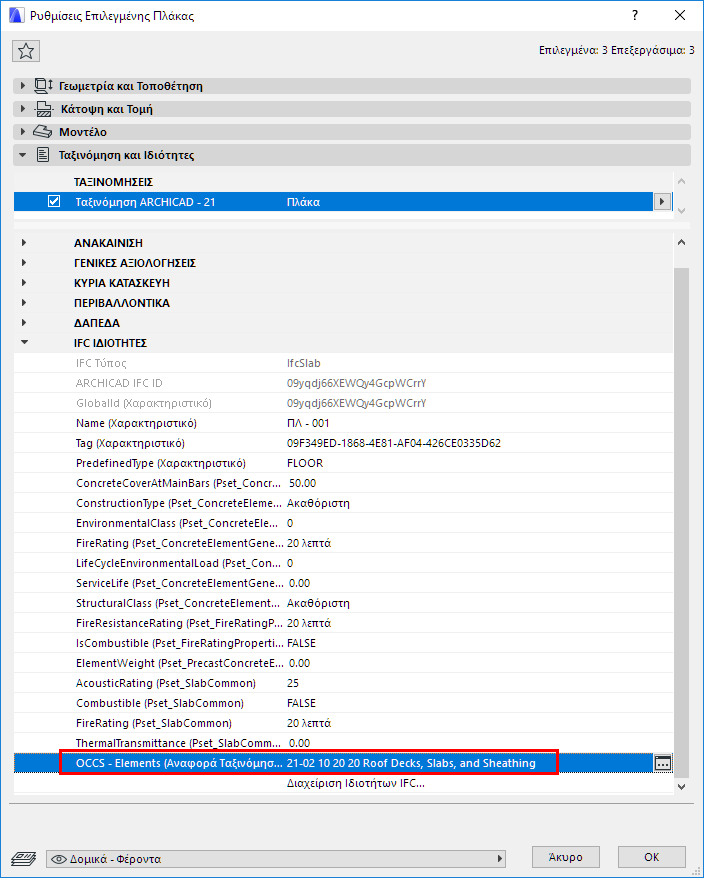Click the Tag GUID value
Viewport: 704px width, 878px height.
pyautogui.click(x=394, y=443)
